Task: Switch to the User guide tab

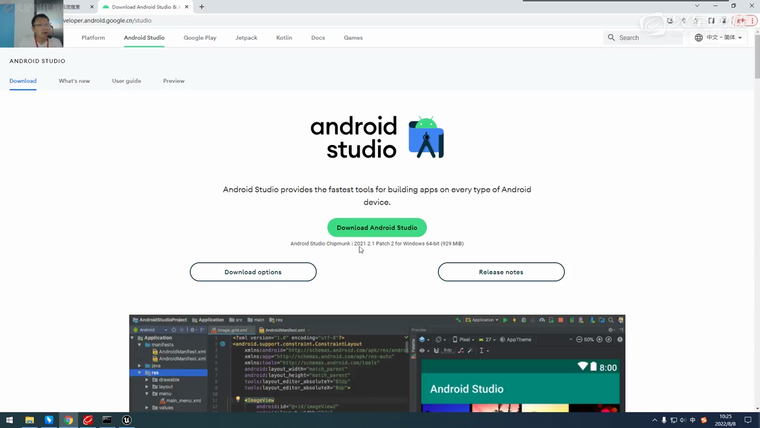Action: coord(126,81)
